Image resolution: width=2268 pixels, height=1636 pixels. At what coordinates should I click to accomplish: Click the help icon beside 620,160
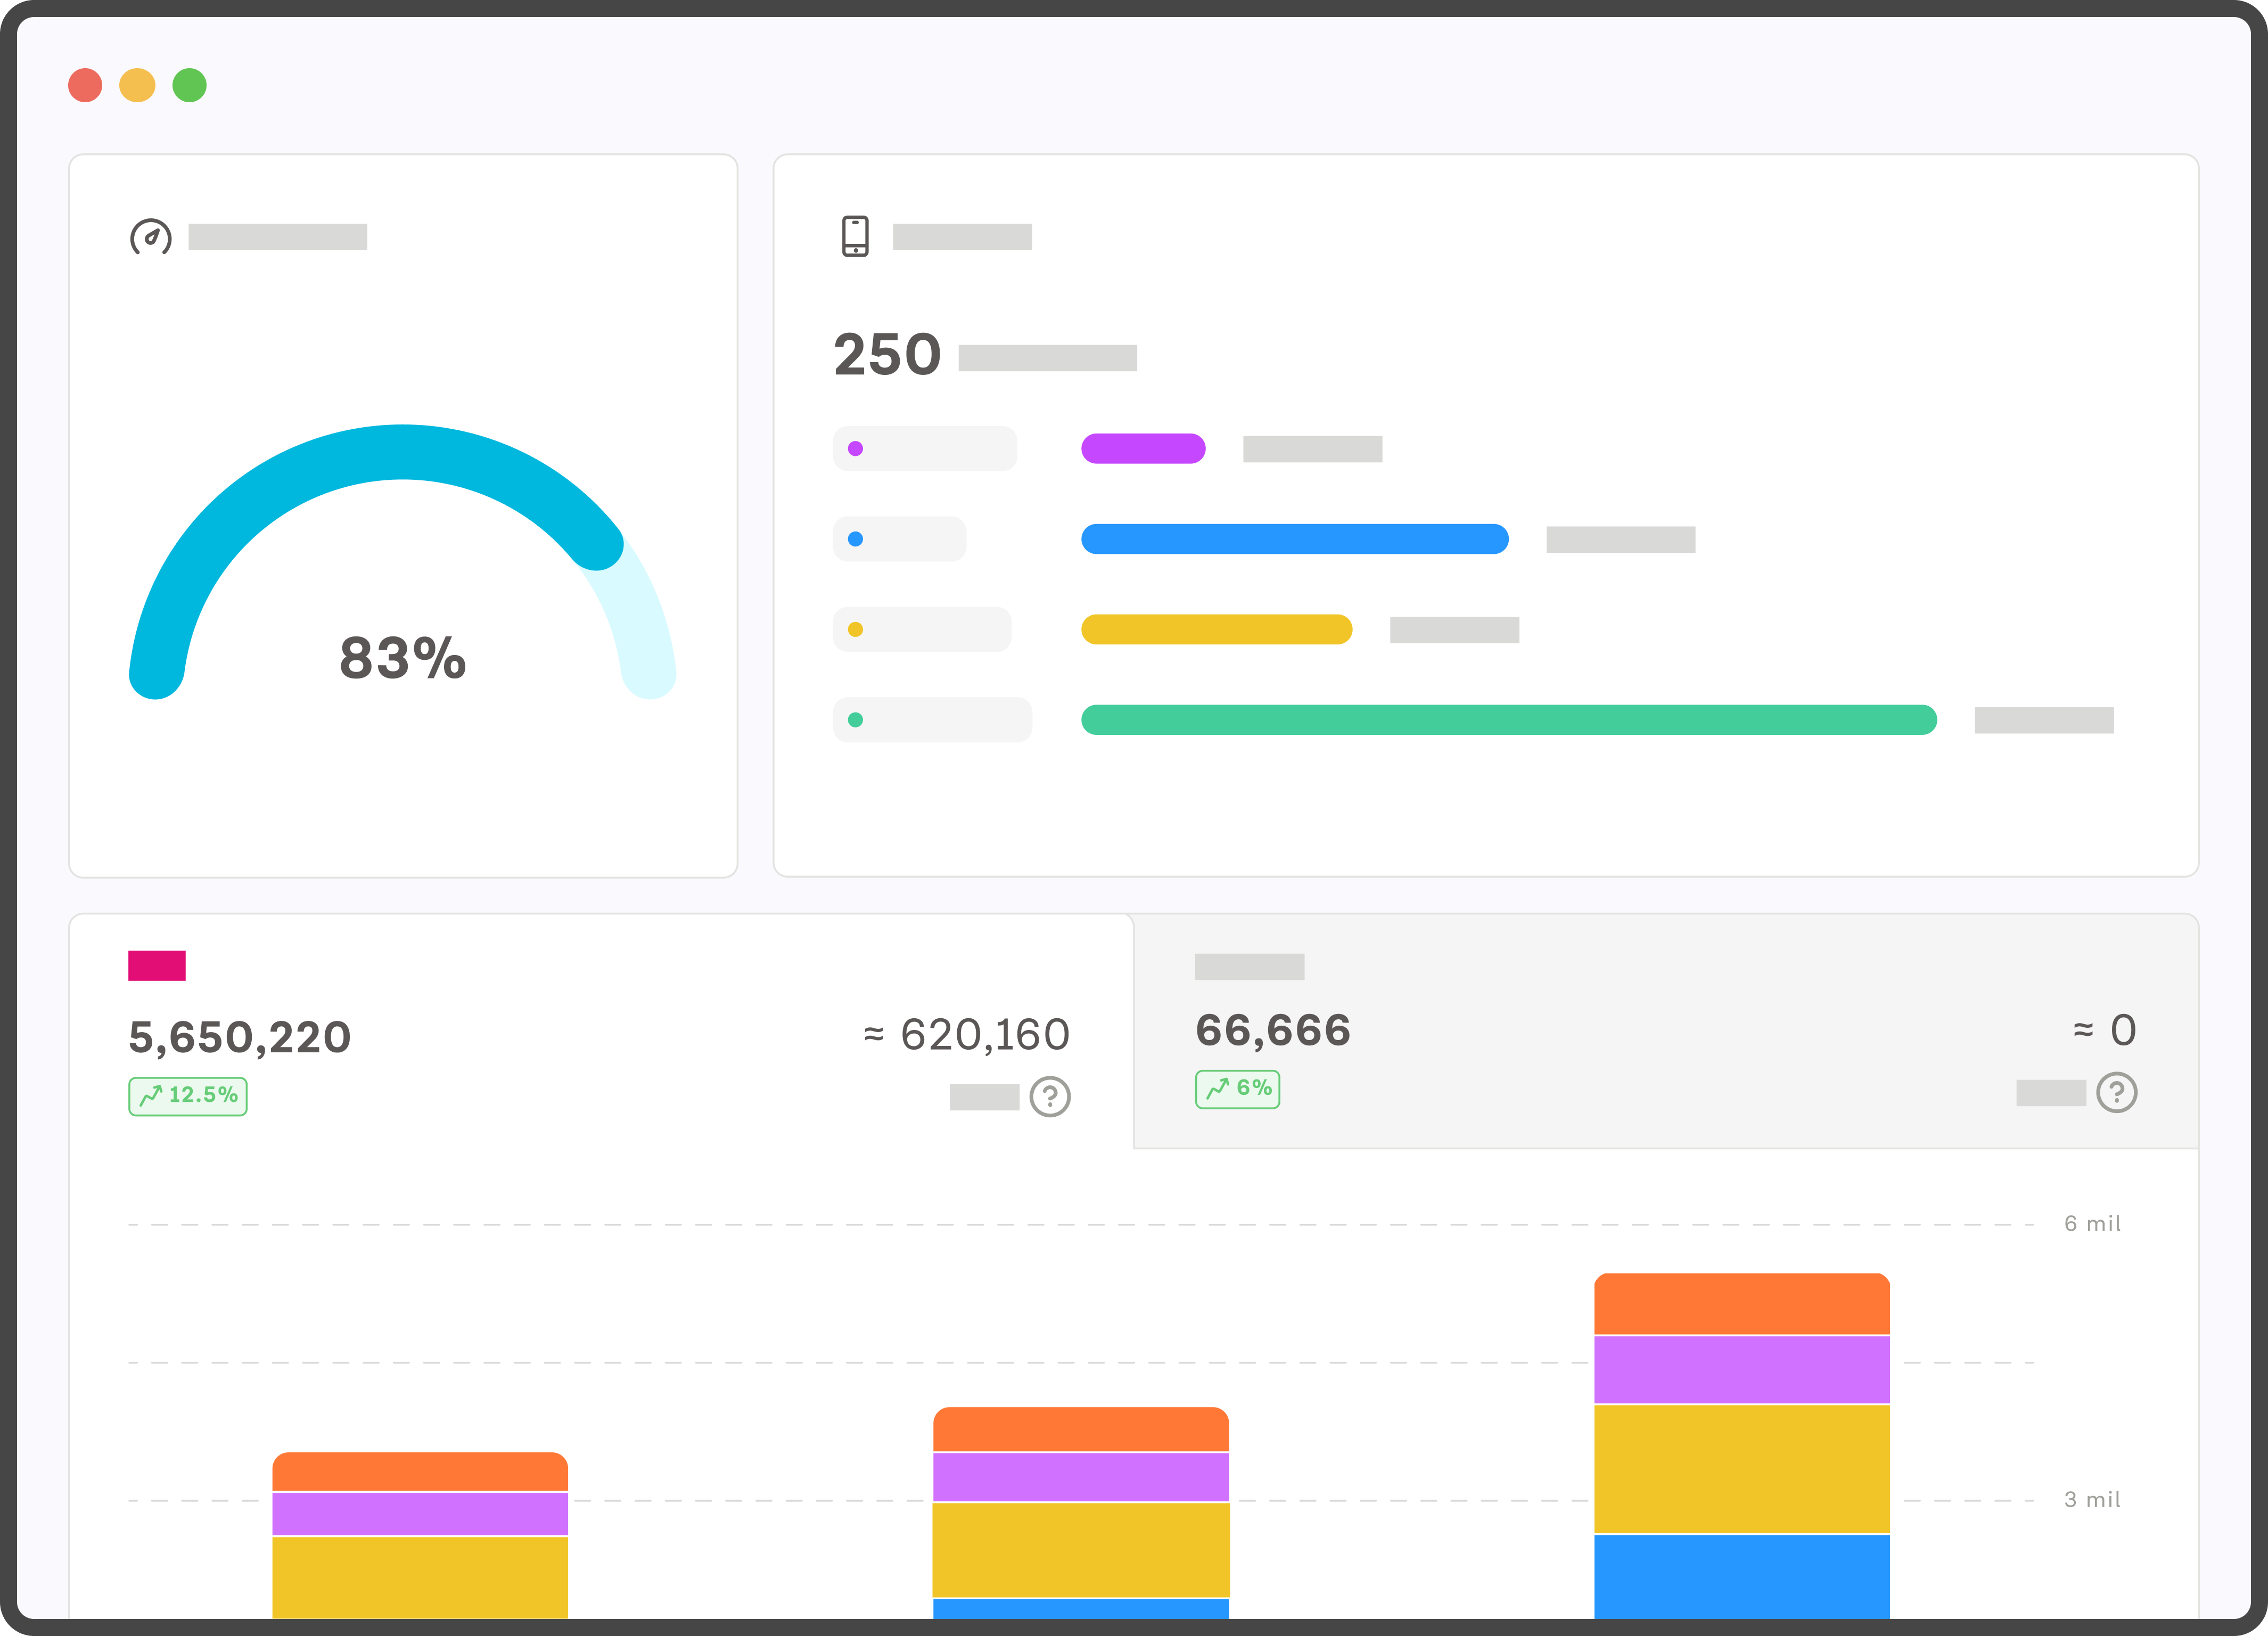pos(1050,1097)
